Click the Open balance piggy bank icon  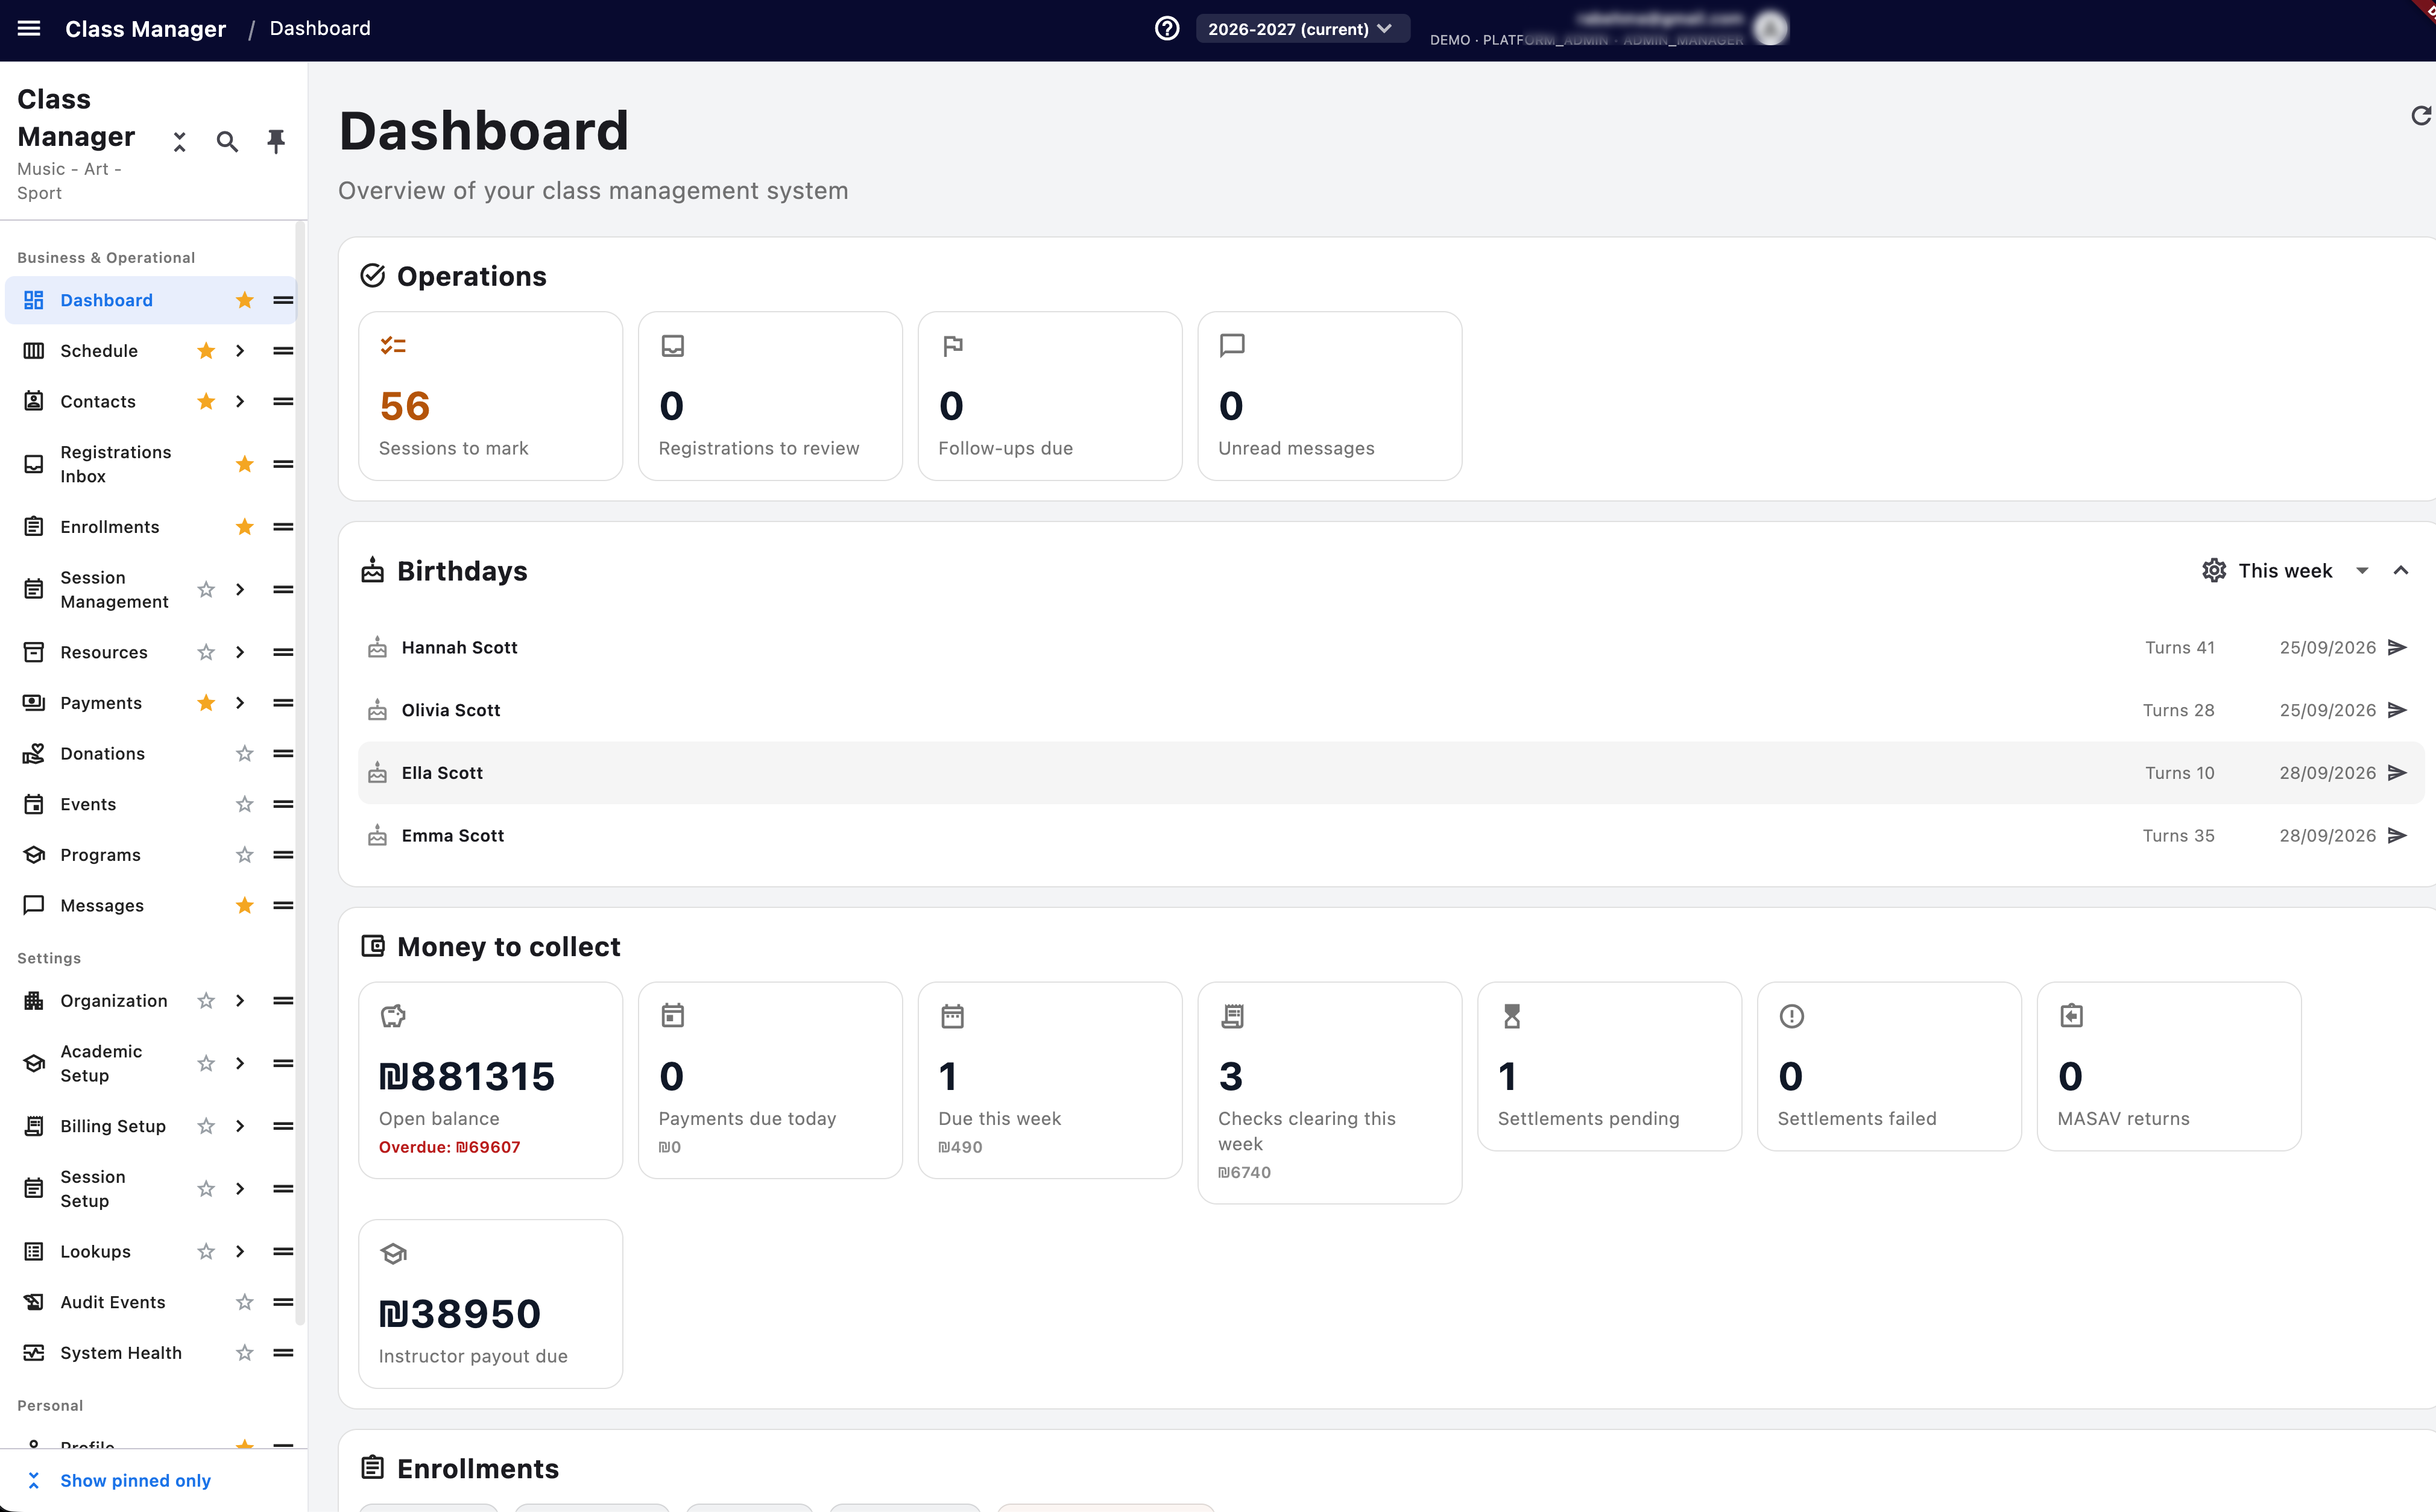click(393, 1016)
